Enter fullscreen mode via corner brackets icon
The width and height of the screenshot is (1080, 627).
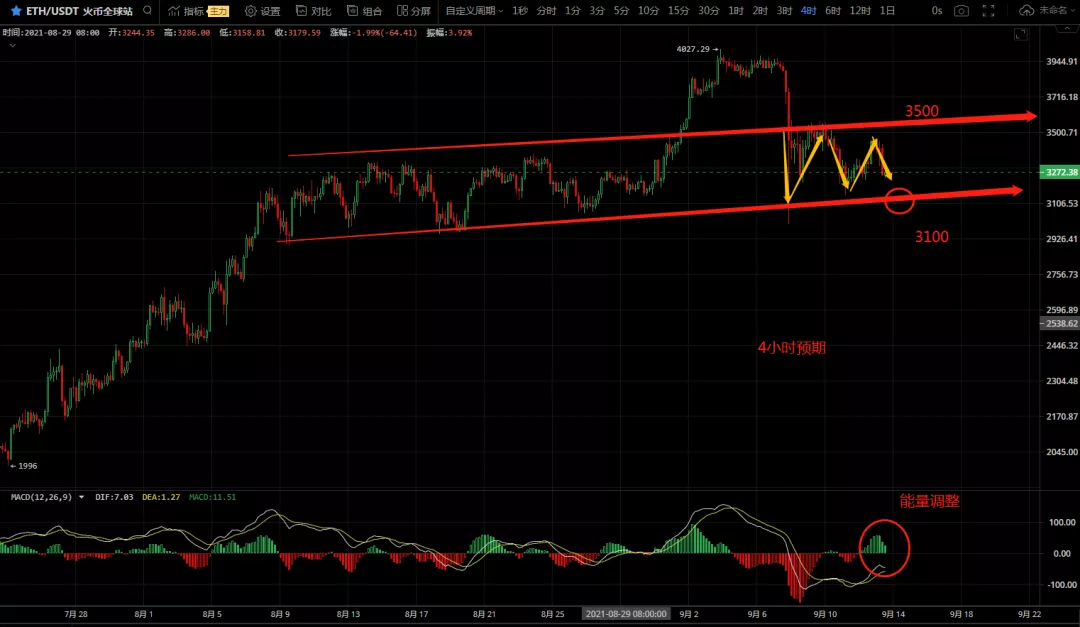point(988,11)
